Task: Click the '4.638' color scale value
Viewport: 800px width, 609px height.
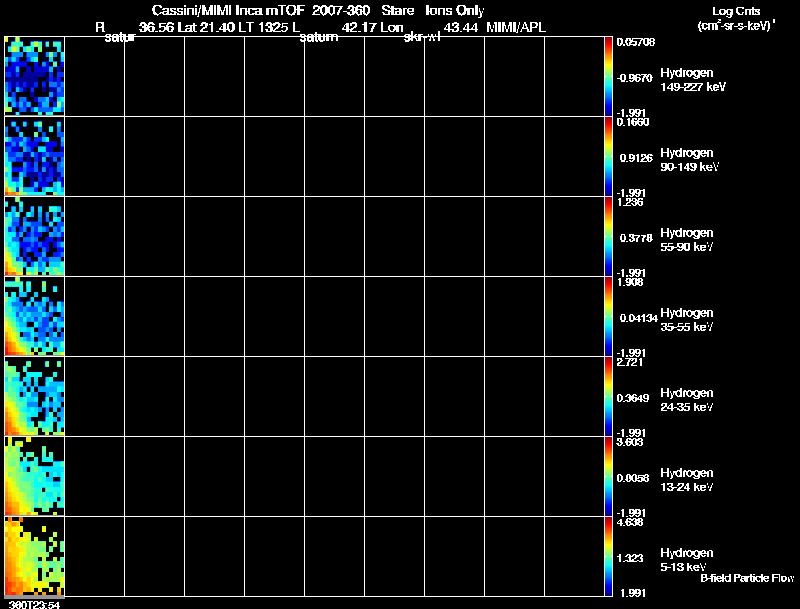Action: [x=630, y=522]
